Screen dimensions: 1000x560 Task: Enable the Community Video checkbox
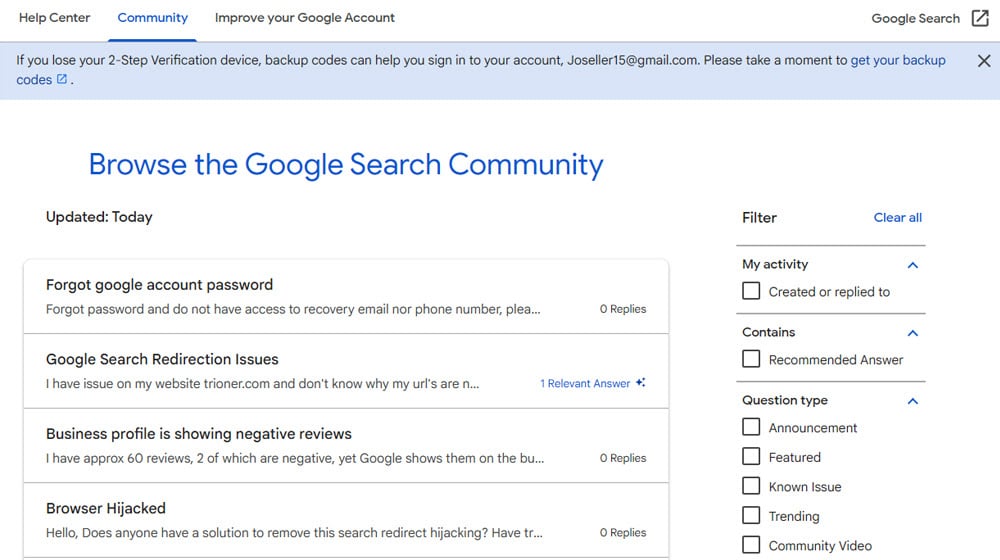pyautogui.click(x=751, y=546)
